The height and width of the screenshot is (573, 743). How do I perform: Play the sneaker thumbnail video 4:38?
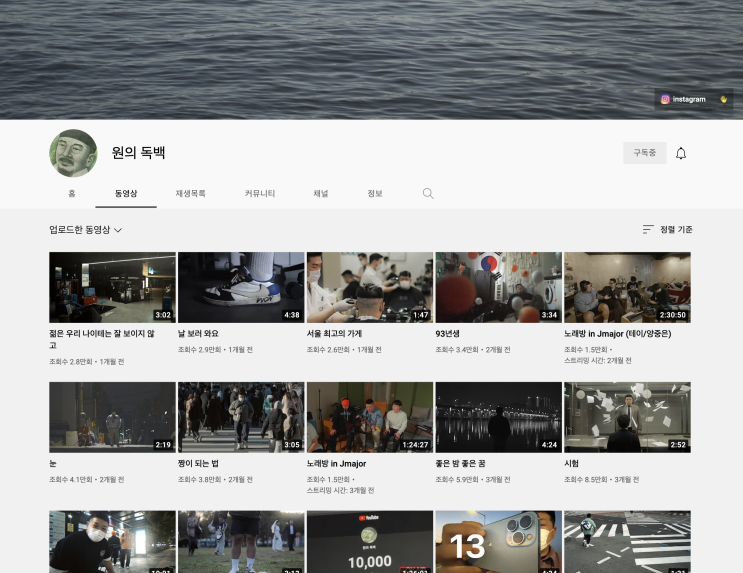241,287
